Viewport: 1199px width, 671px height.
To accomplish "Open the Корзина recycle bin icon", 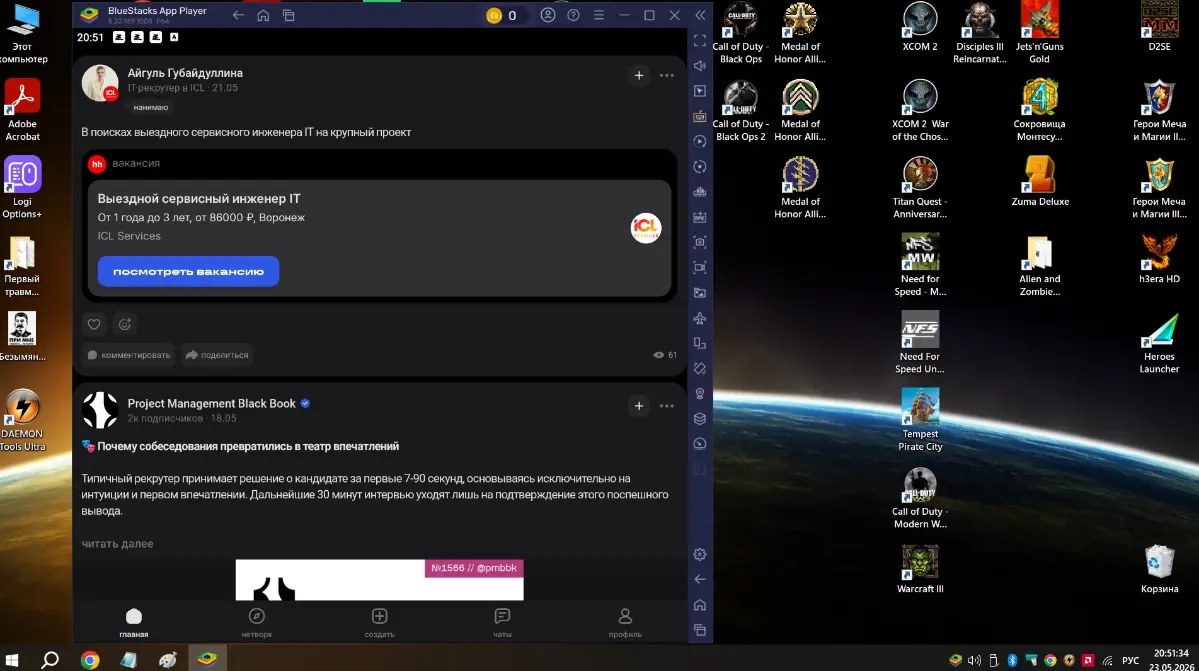I will click(x=1159, y=569).
